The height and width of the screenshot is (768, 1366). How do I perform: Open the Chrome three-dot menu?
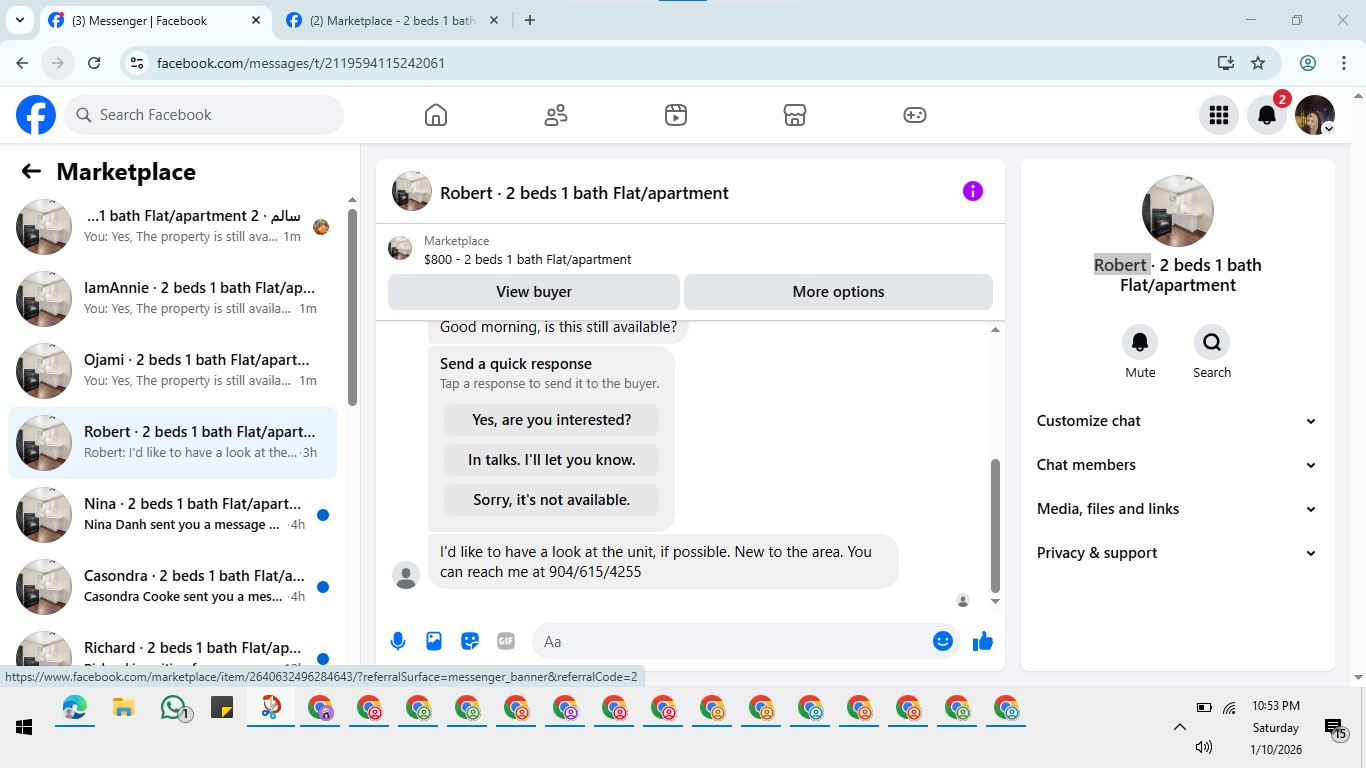point(1344,63)
